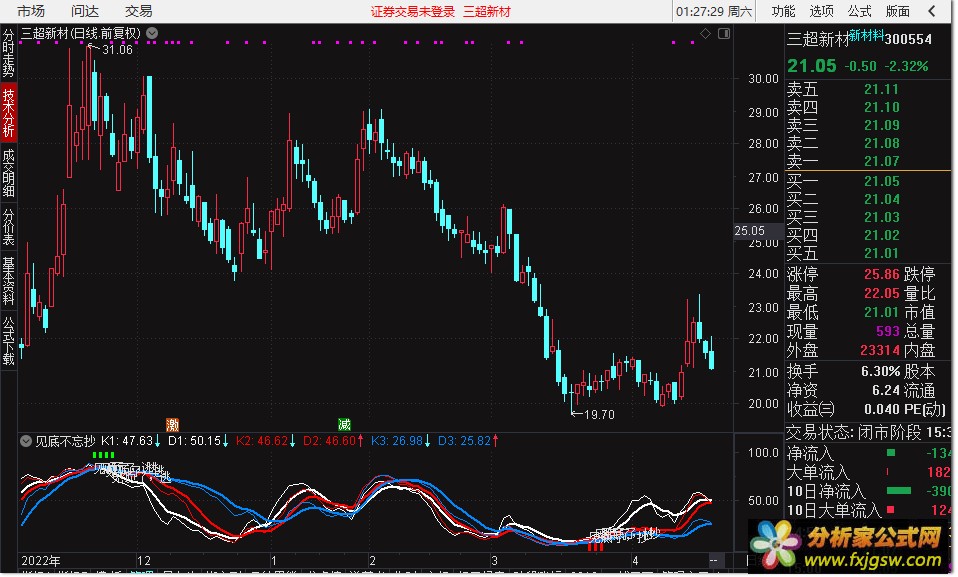Viewport: 958px width, 577px height.
Task: Open the 公式下载 sidebar tab
Action: (9, 340)
